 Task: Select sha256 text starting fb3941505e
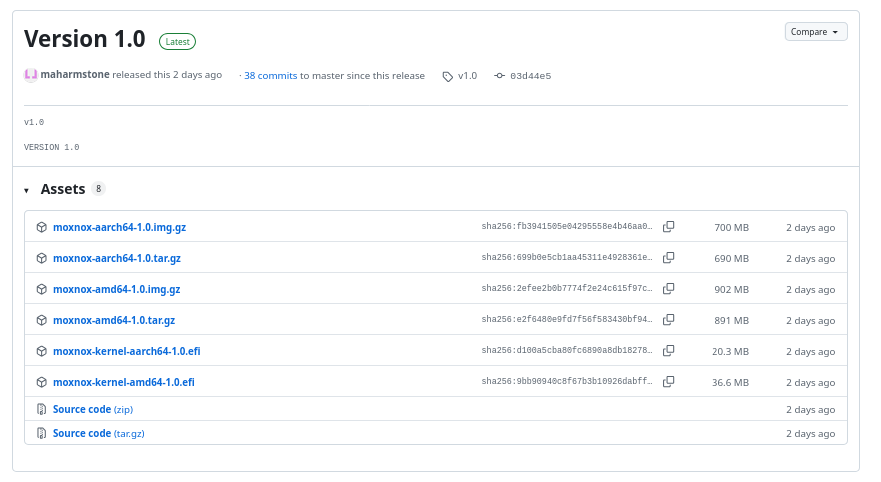567,226
